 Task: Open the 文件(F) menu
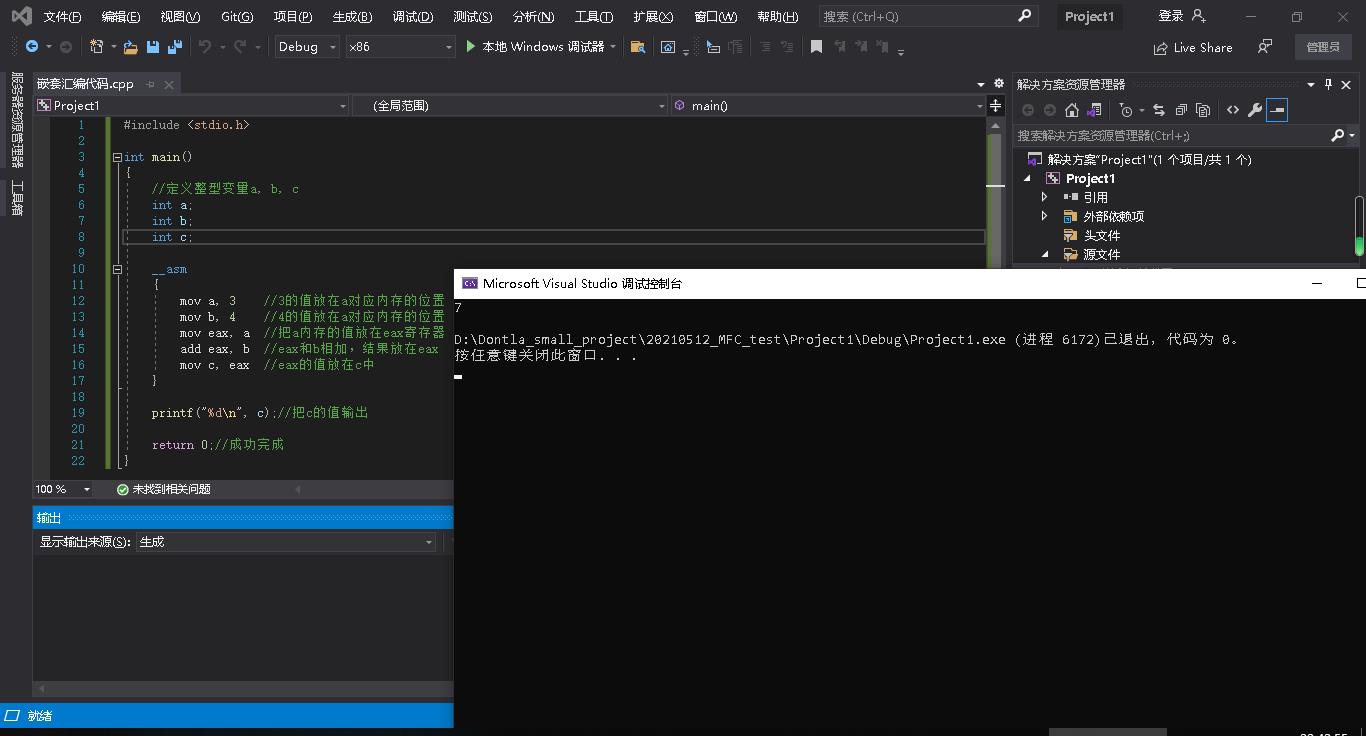[63, 16]
